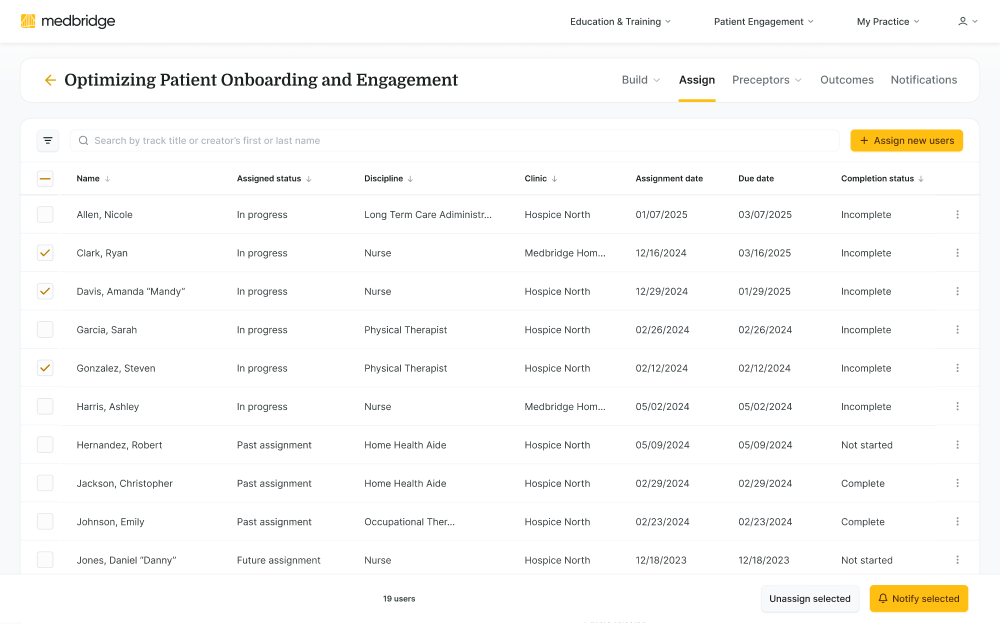Check the box for Allen, Nicole
The width and height of the screenshot is (1000, 624).
(x=45, y=214)
